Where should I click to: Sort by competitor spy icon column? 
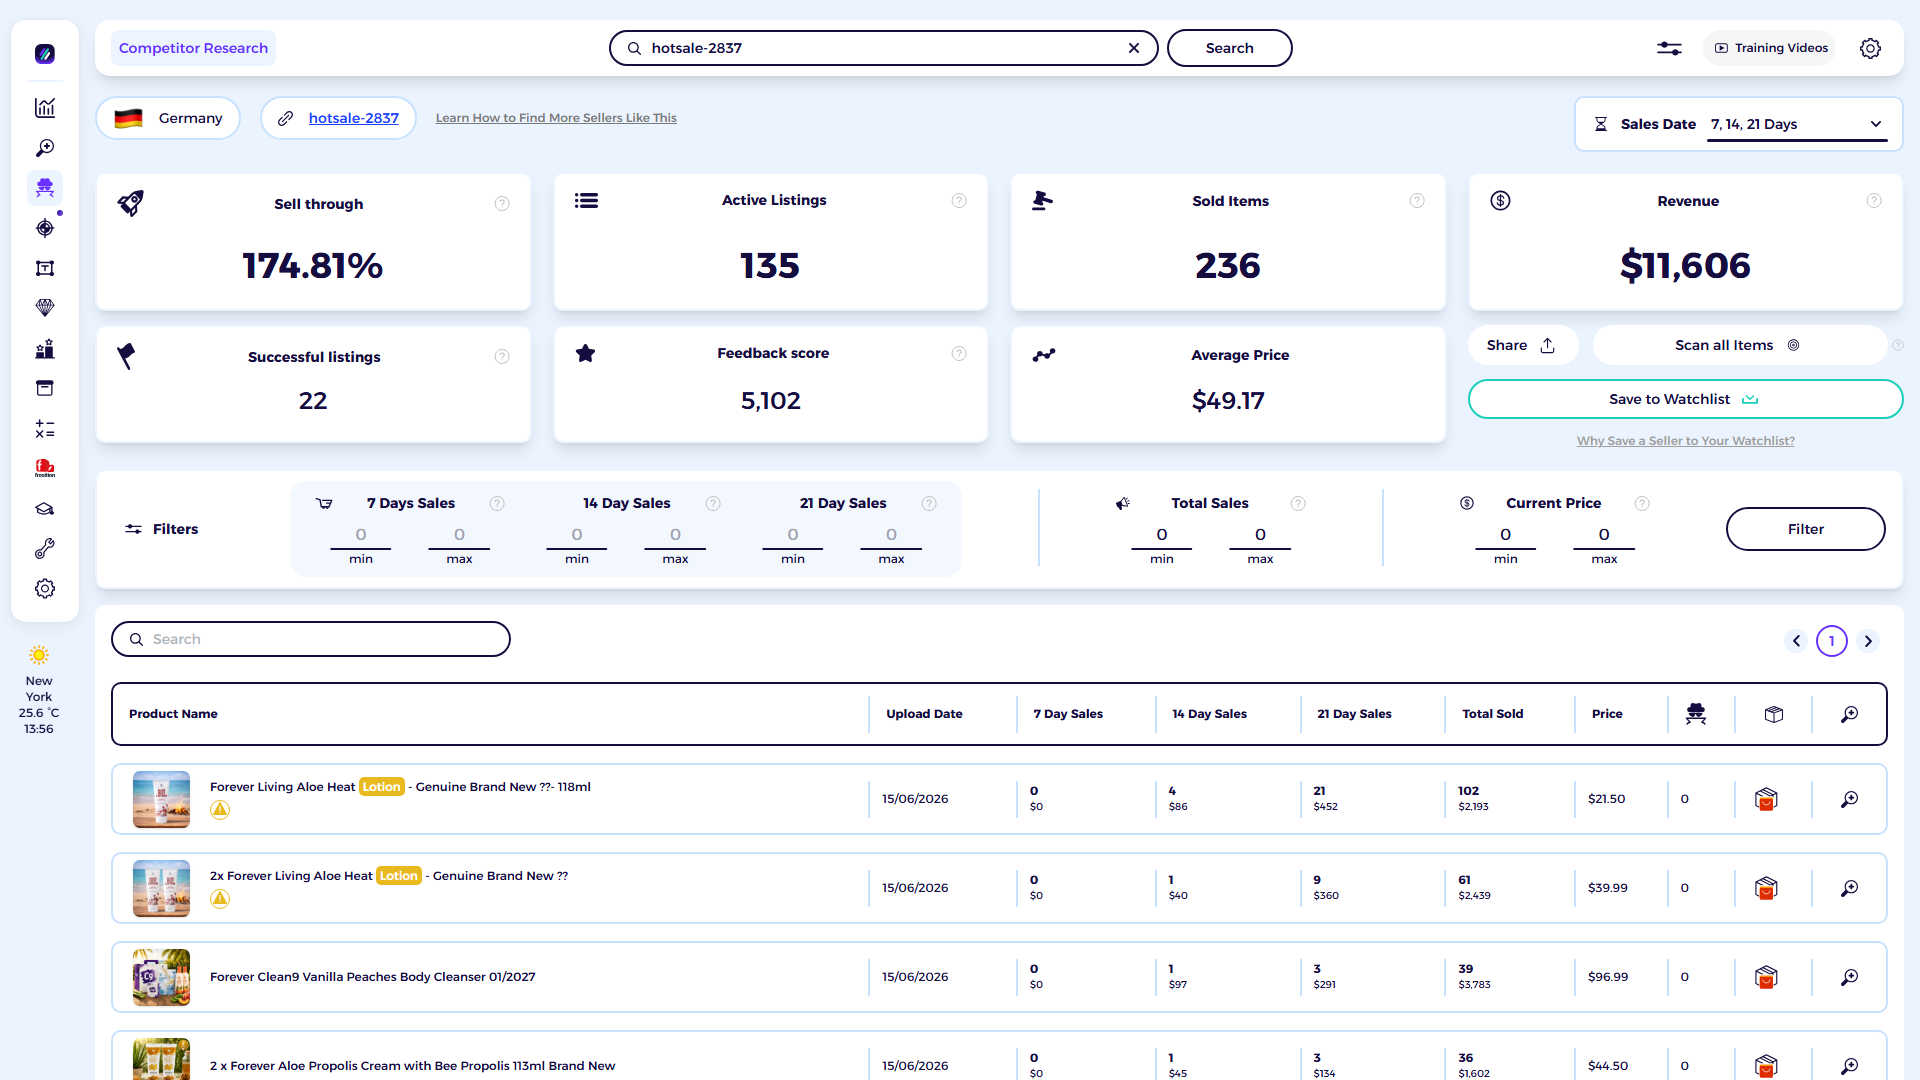point(1695,714)
